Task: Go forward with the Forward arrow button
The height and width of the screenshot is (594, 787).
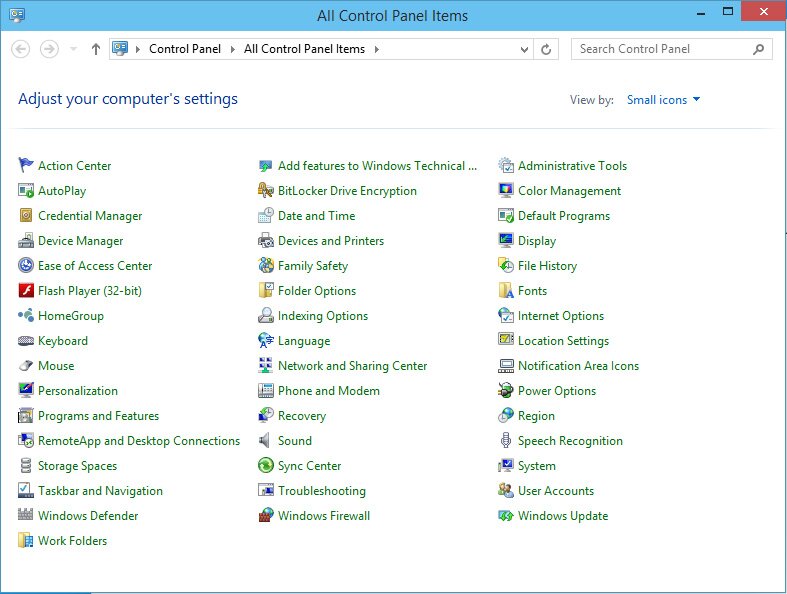Action: [x=49, y=49]
